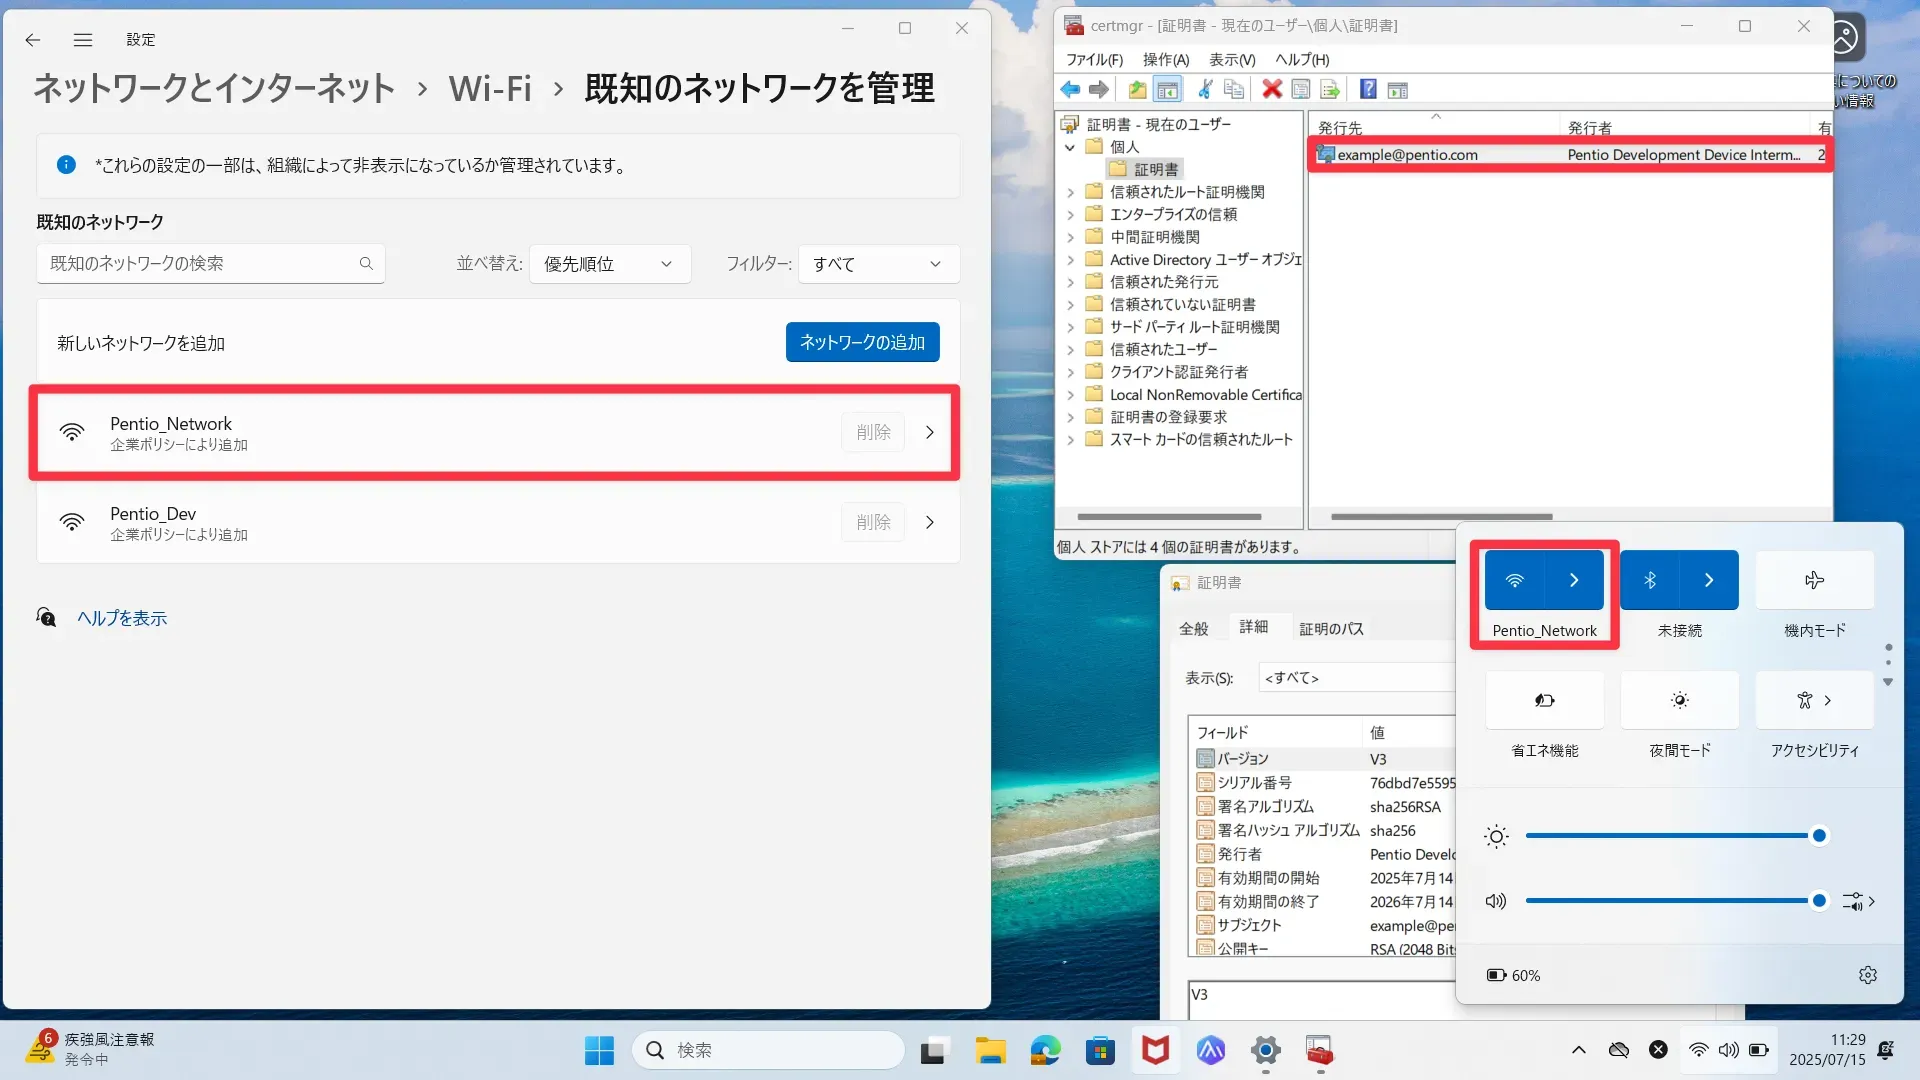The height and width of the screenshot is (1080, 1920).
Task: Click the ネットワークの追加 button
Action: (862, 342)
